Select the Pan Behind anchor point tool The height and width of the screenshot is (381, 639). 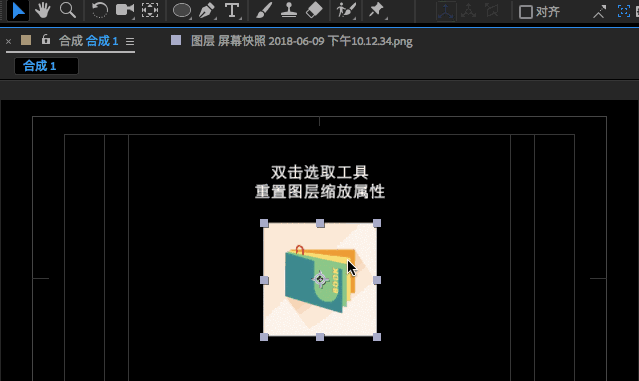[x=150, y=11]
